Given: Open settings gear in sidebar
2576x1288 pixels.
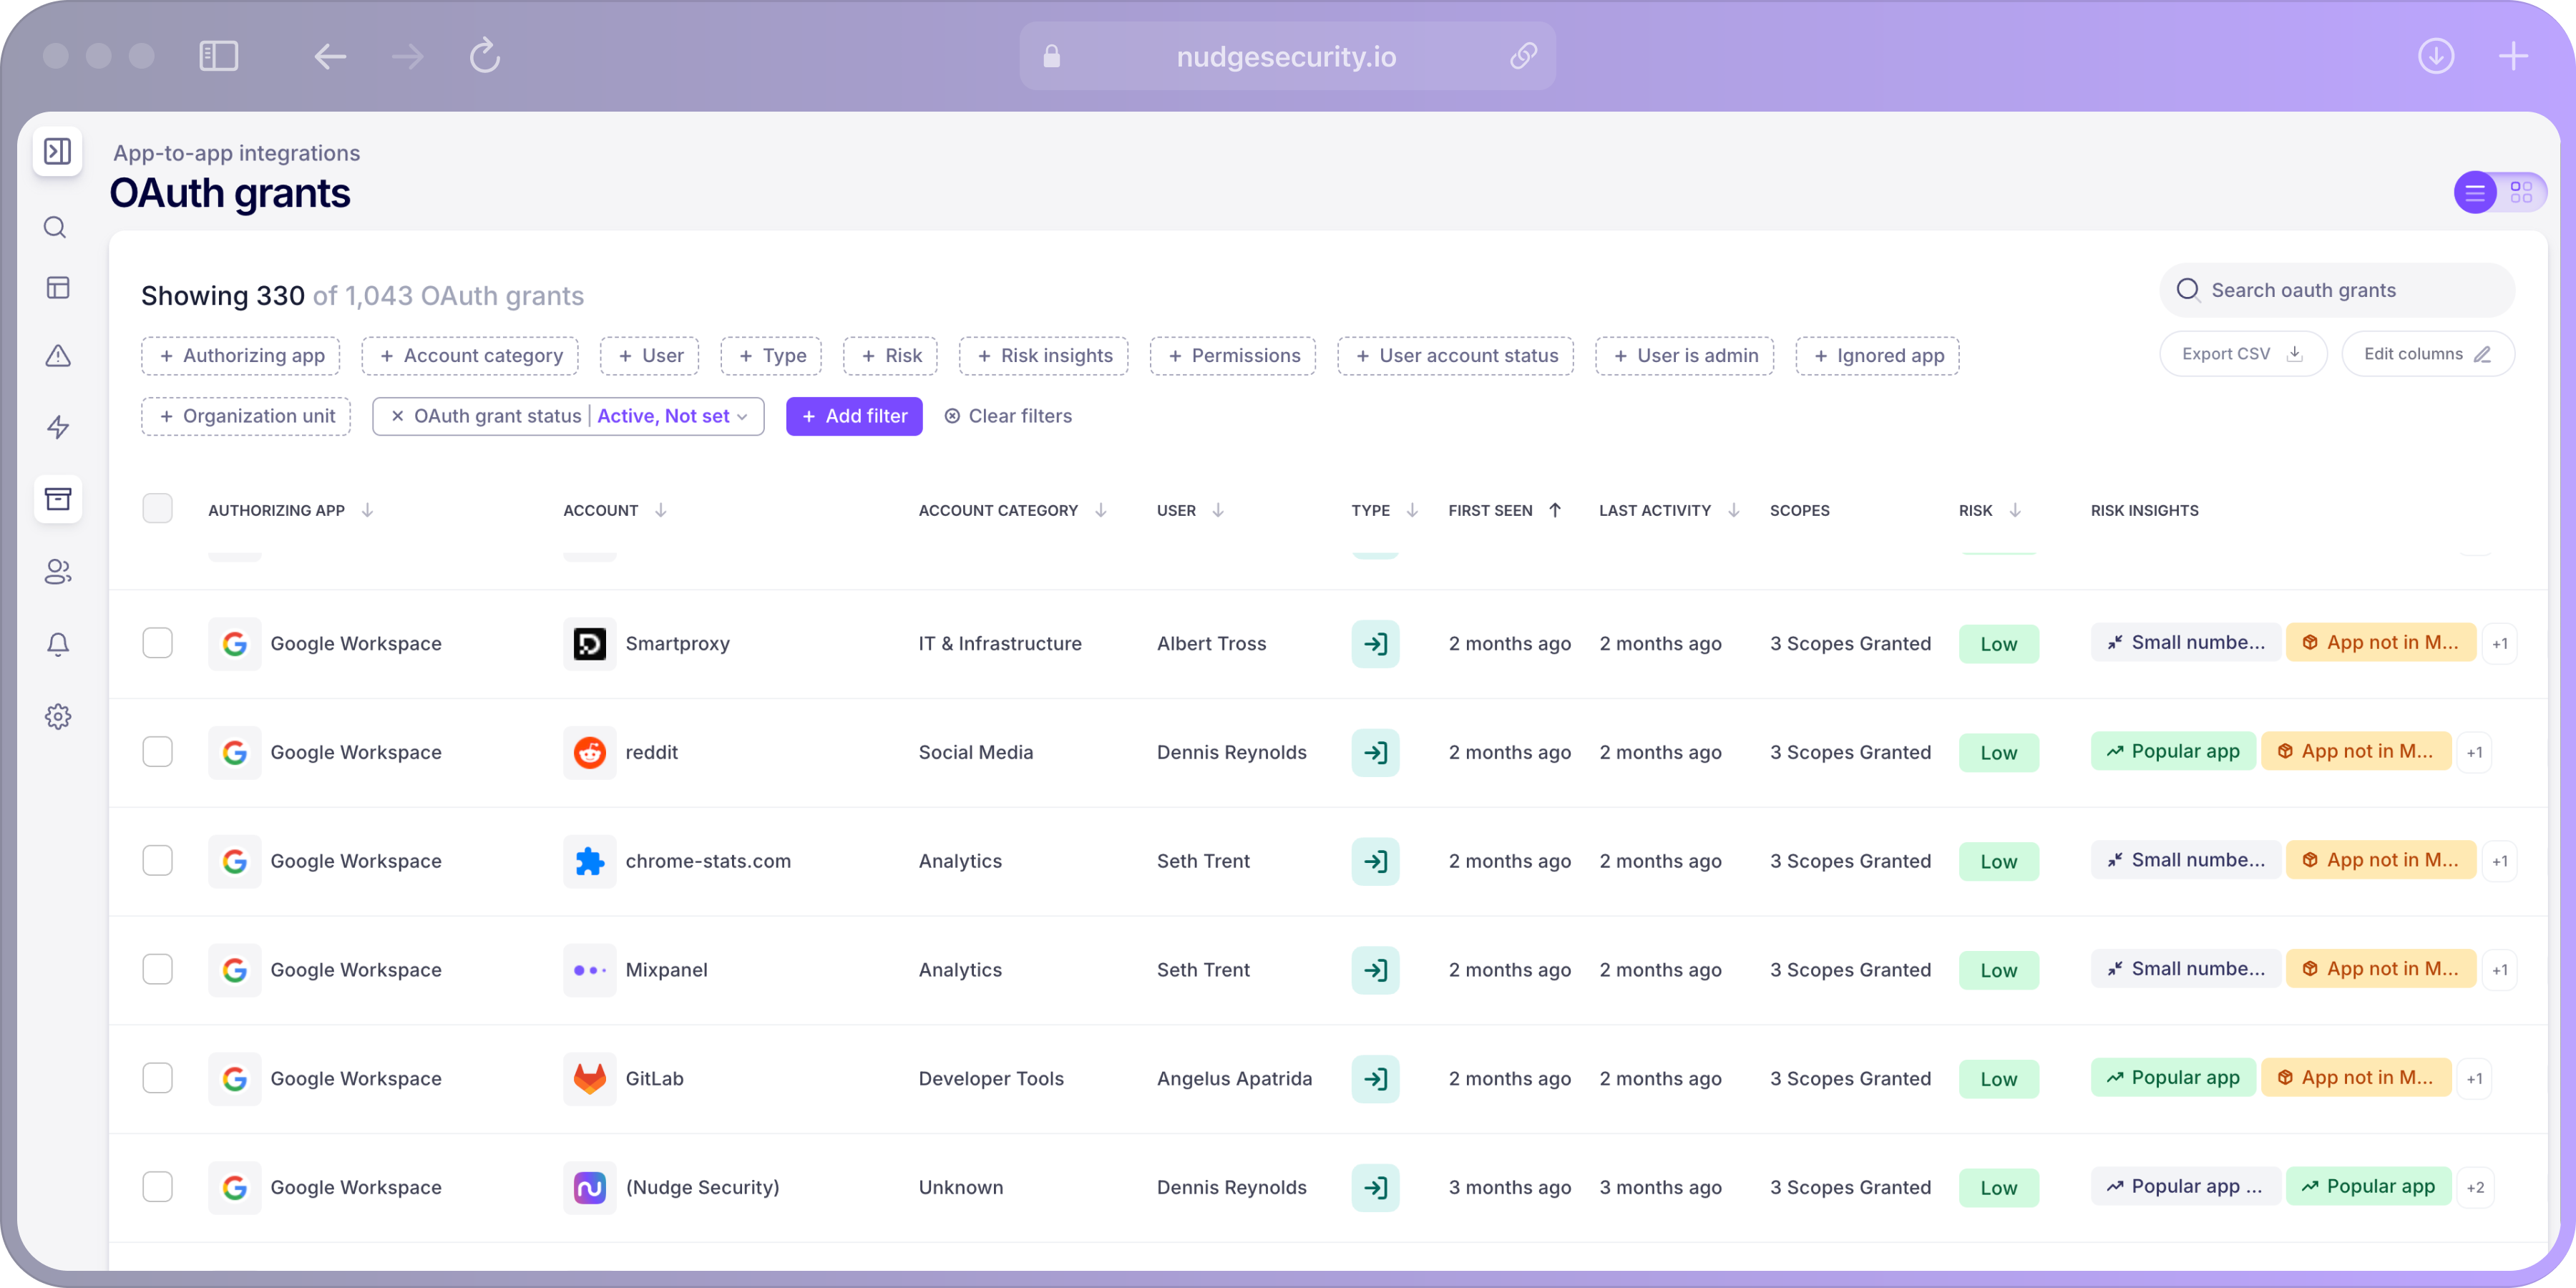Looking at the screenshot, I should point(58,716).
